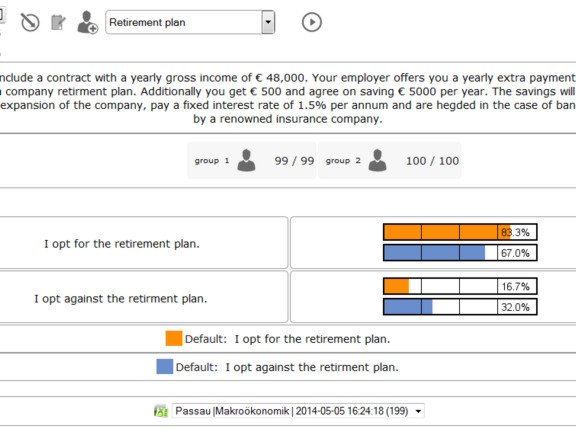This screenshot has height=432, width=576.
Task: Select the orange default legend swatch
Action: pyautogui.click(x=174, y=338)
